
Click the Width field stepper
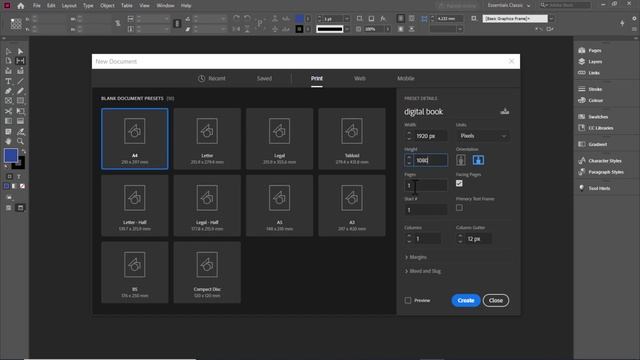tap(409, 136)
